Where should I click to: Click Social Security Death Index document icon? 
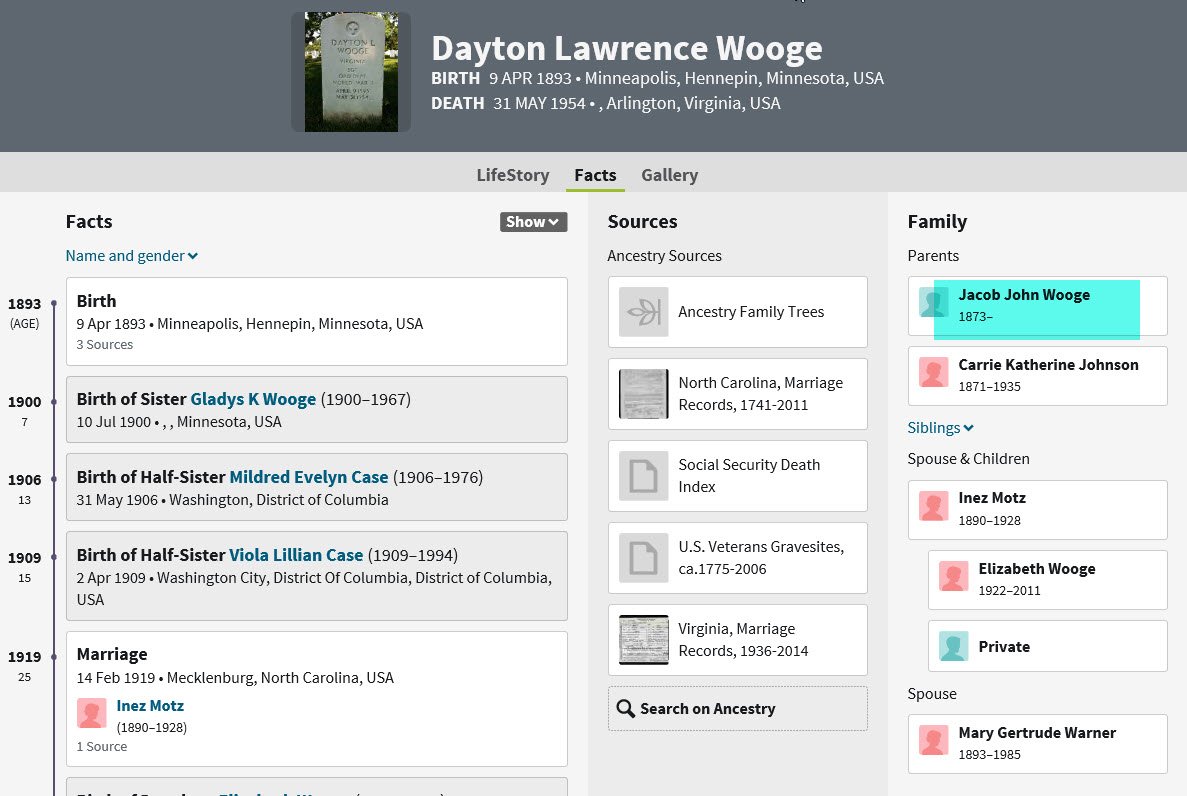pyautogui.click(x=643, y=476)
